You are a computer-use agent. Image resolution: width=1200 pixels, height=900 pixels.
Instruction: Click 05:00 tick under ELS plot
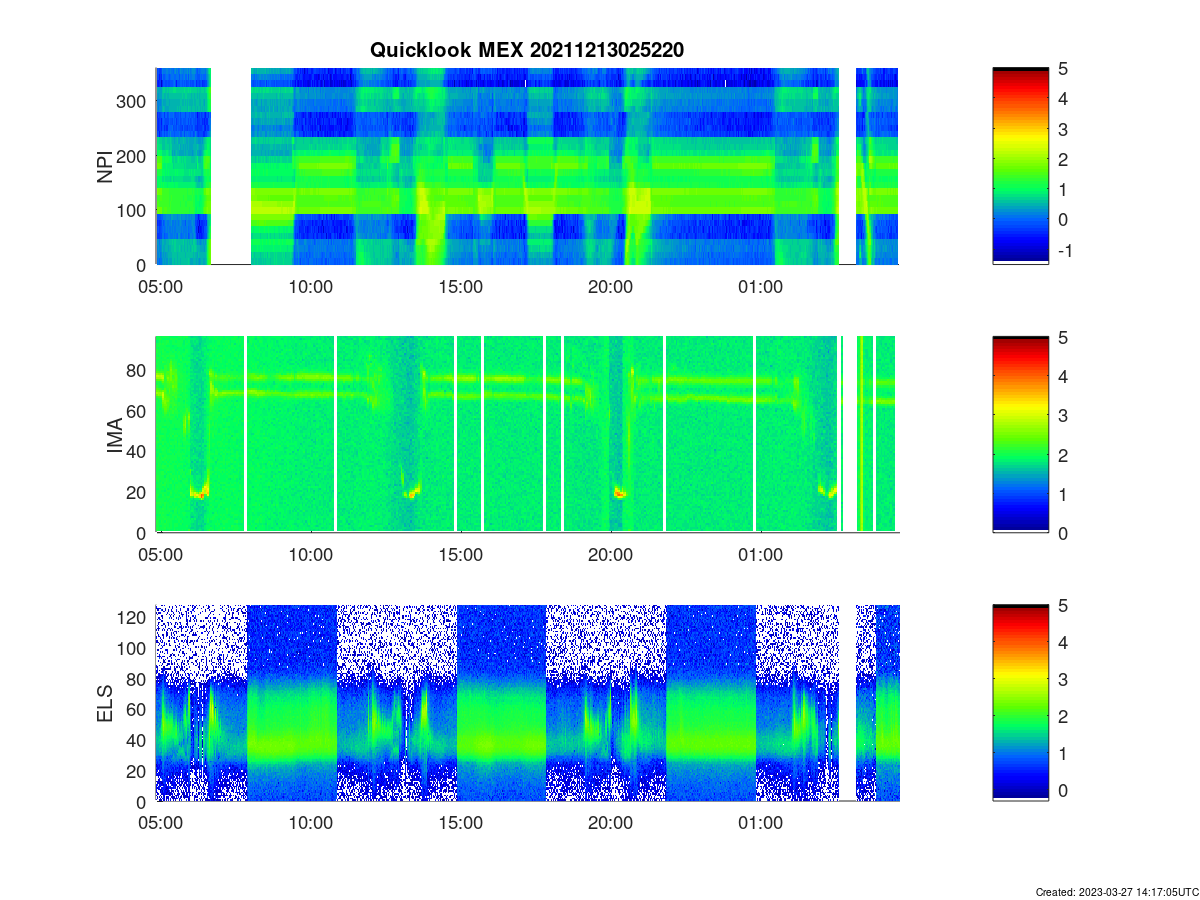[160, 824]
